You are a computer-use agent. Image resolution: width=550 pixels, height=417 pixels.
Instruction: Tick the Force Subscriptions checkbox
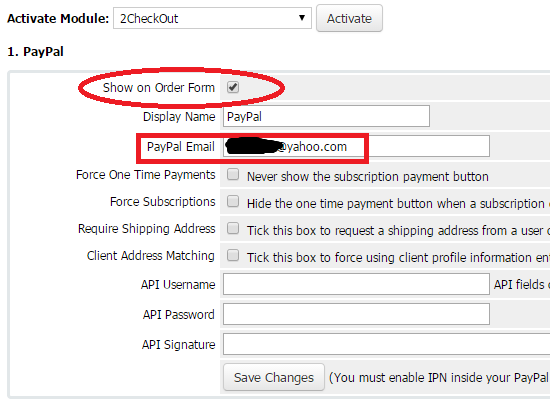pos(233,201)
